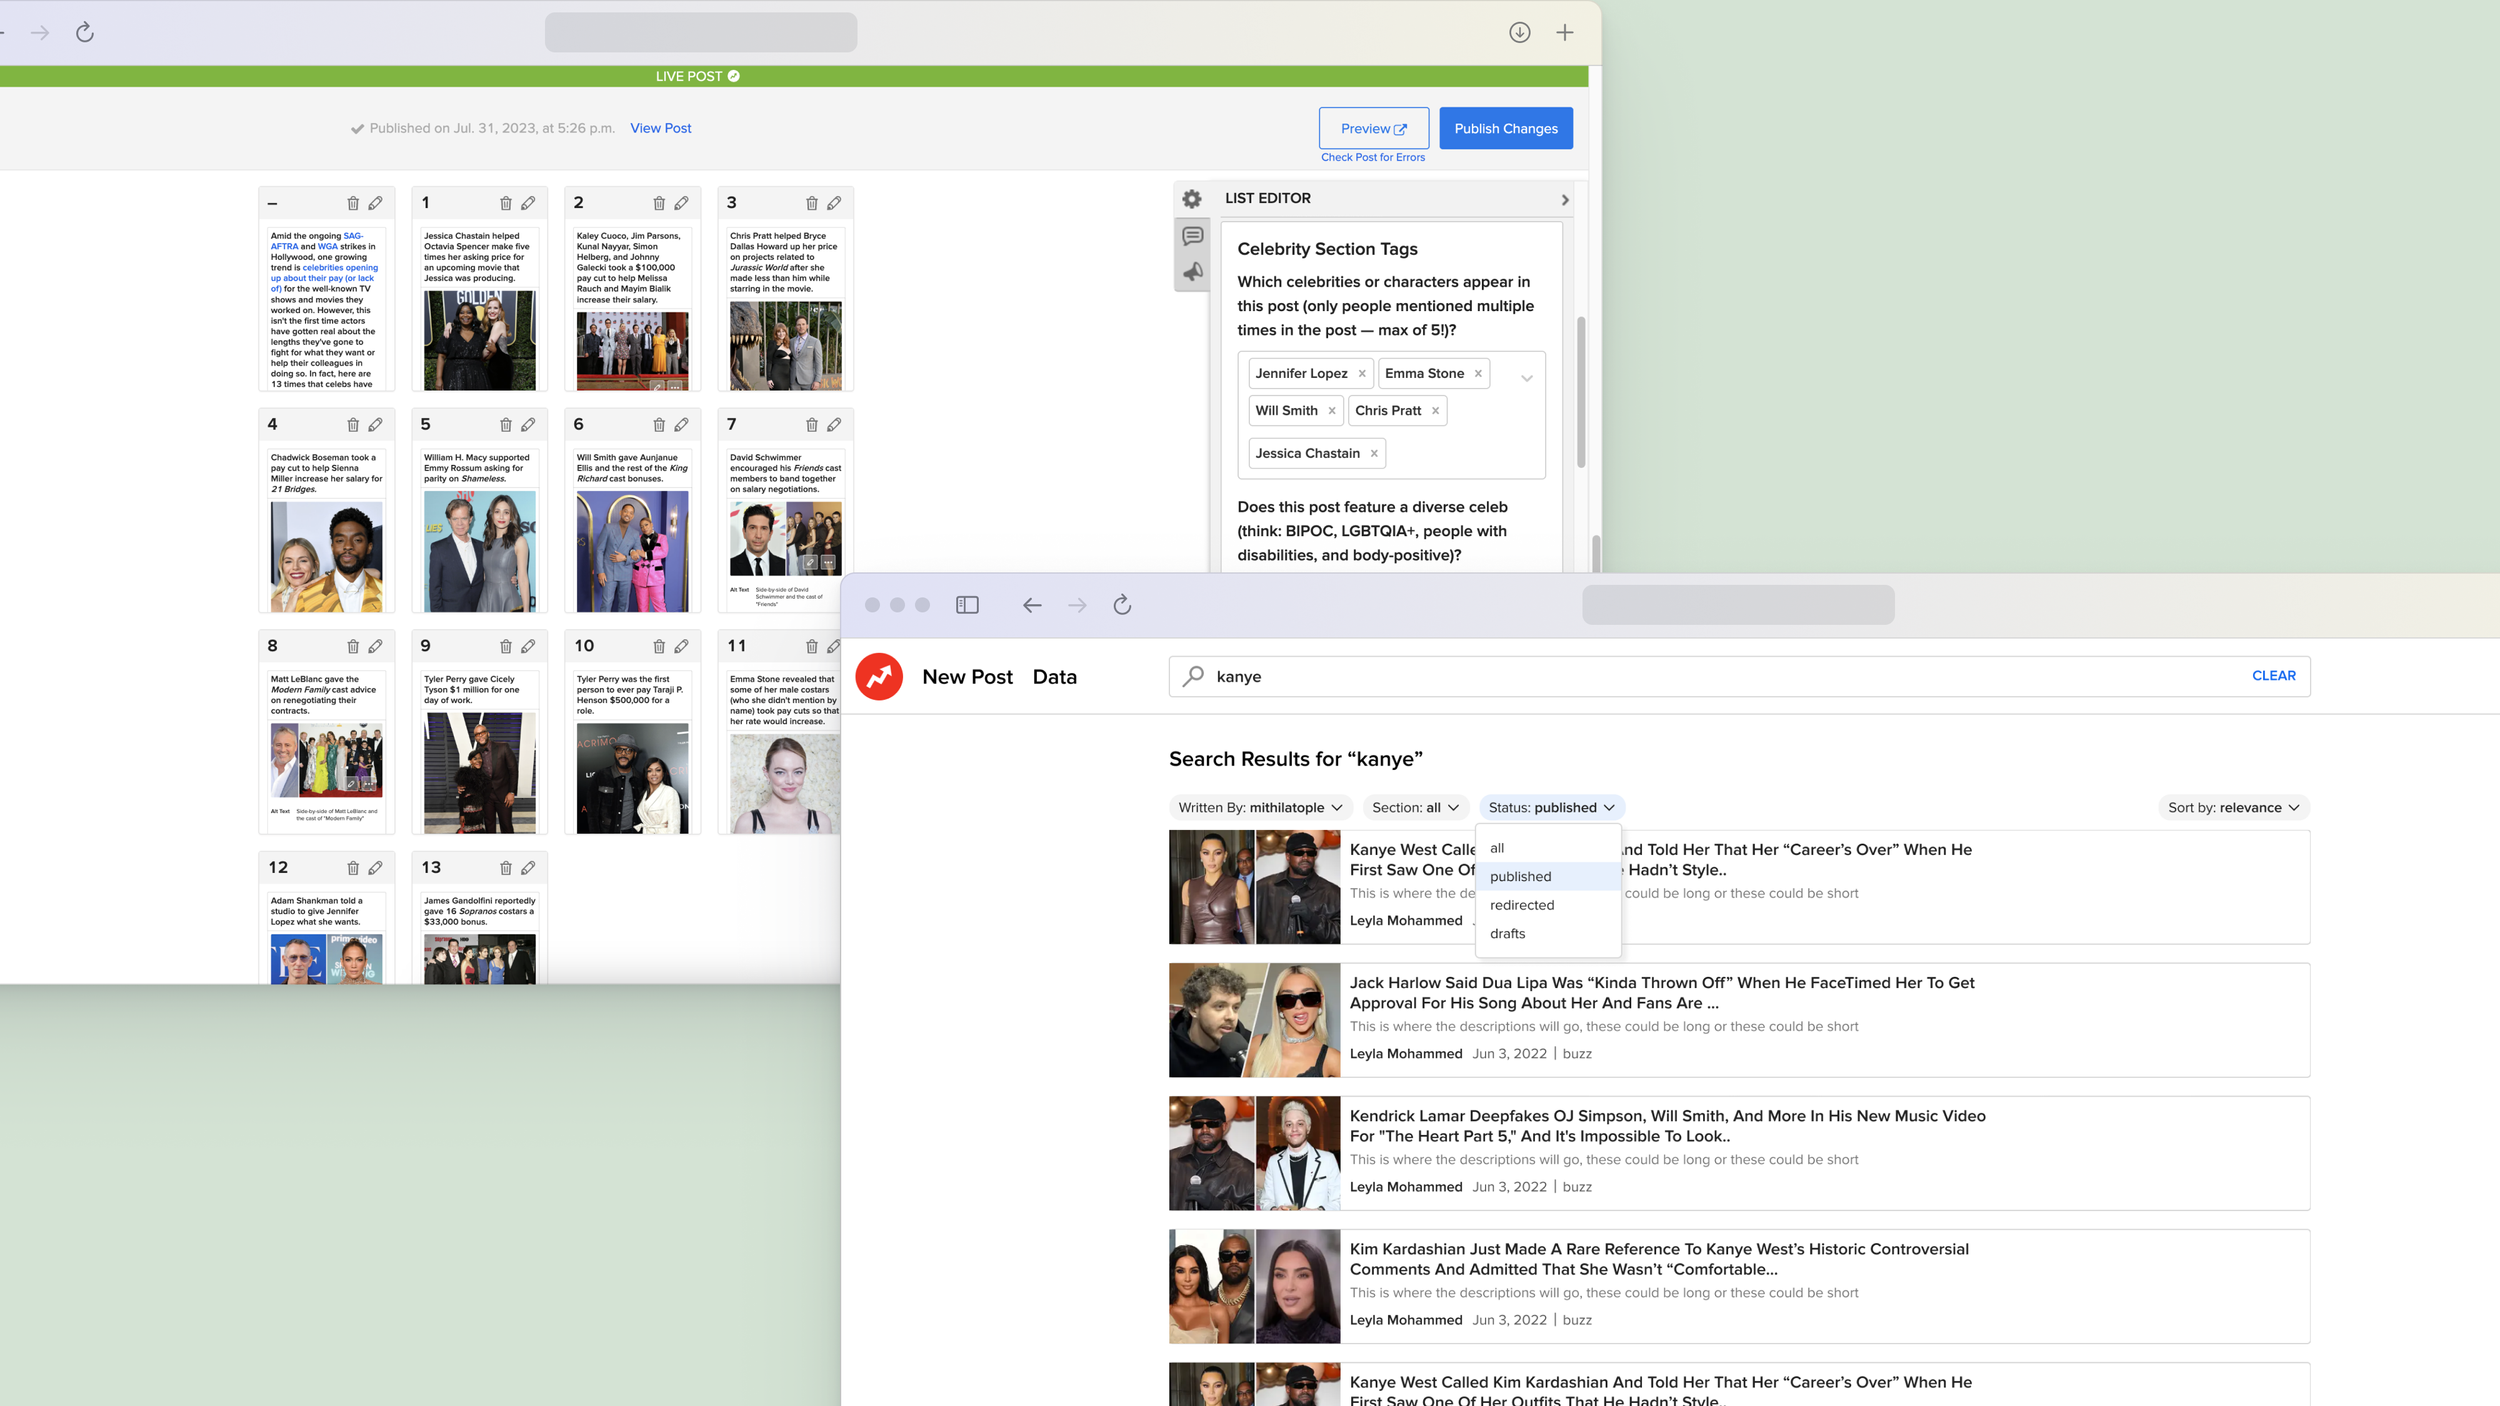2500x1406 pixels.
Task: Remove the Jessica Chastain tag
Action: pyautogui.click(x=1374, y=454)
